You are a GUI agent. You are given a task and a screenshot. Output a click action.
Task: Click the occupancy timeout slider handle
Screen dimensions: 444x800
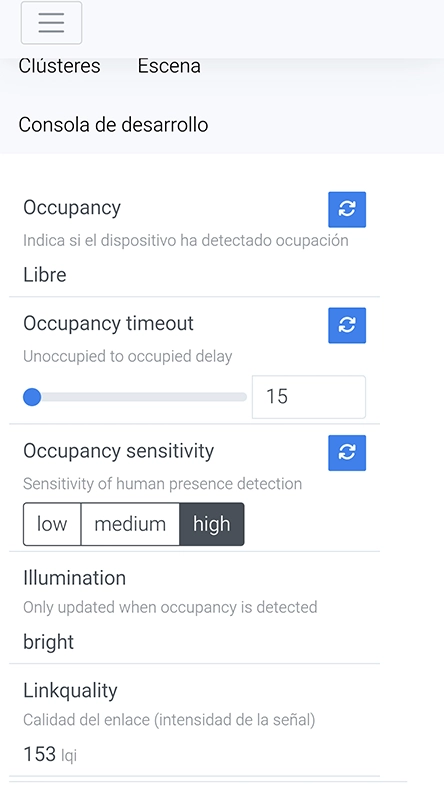coord(32,397)
